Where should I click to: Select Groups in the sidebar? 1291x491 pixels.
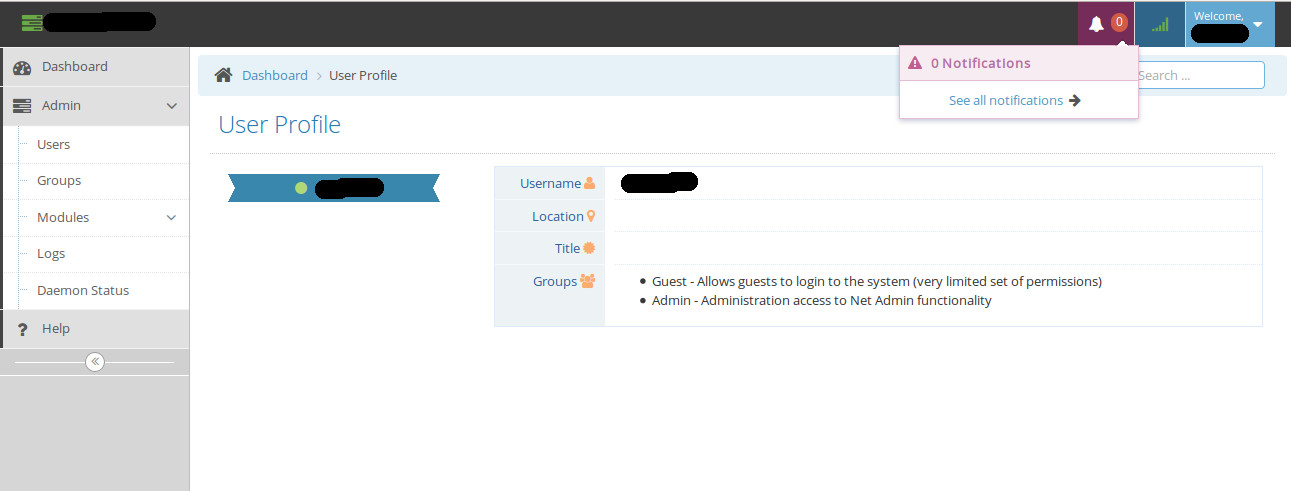(59, 181)
